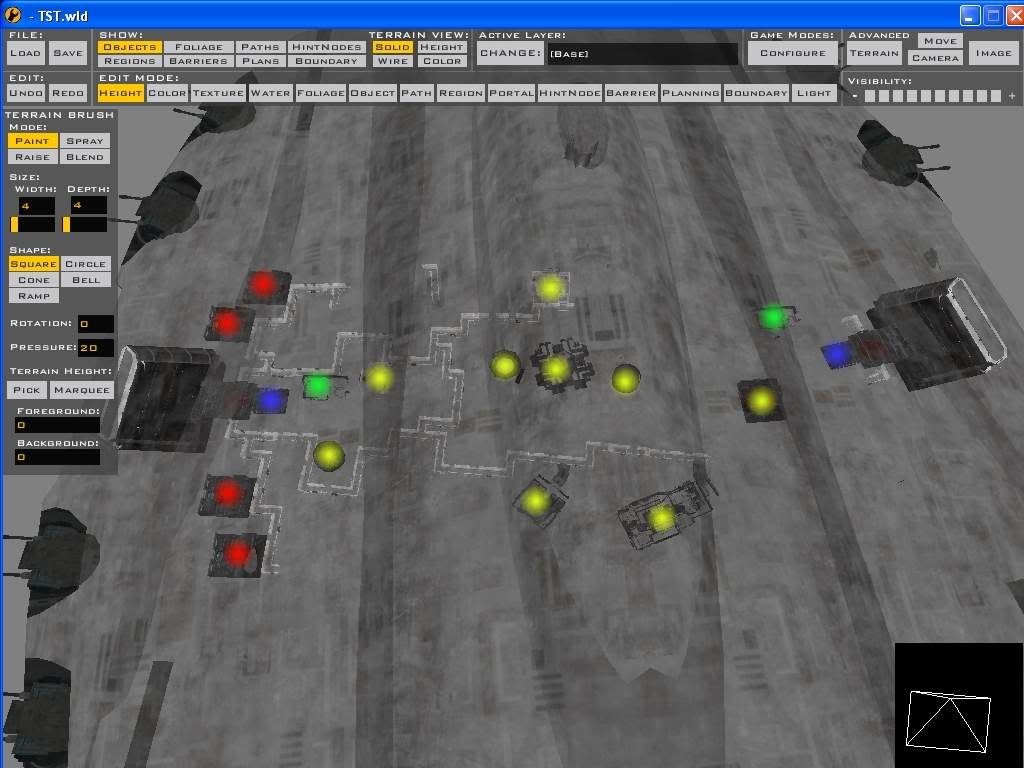Switch advanced mode to Terrain

click(x=874, y=54)
